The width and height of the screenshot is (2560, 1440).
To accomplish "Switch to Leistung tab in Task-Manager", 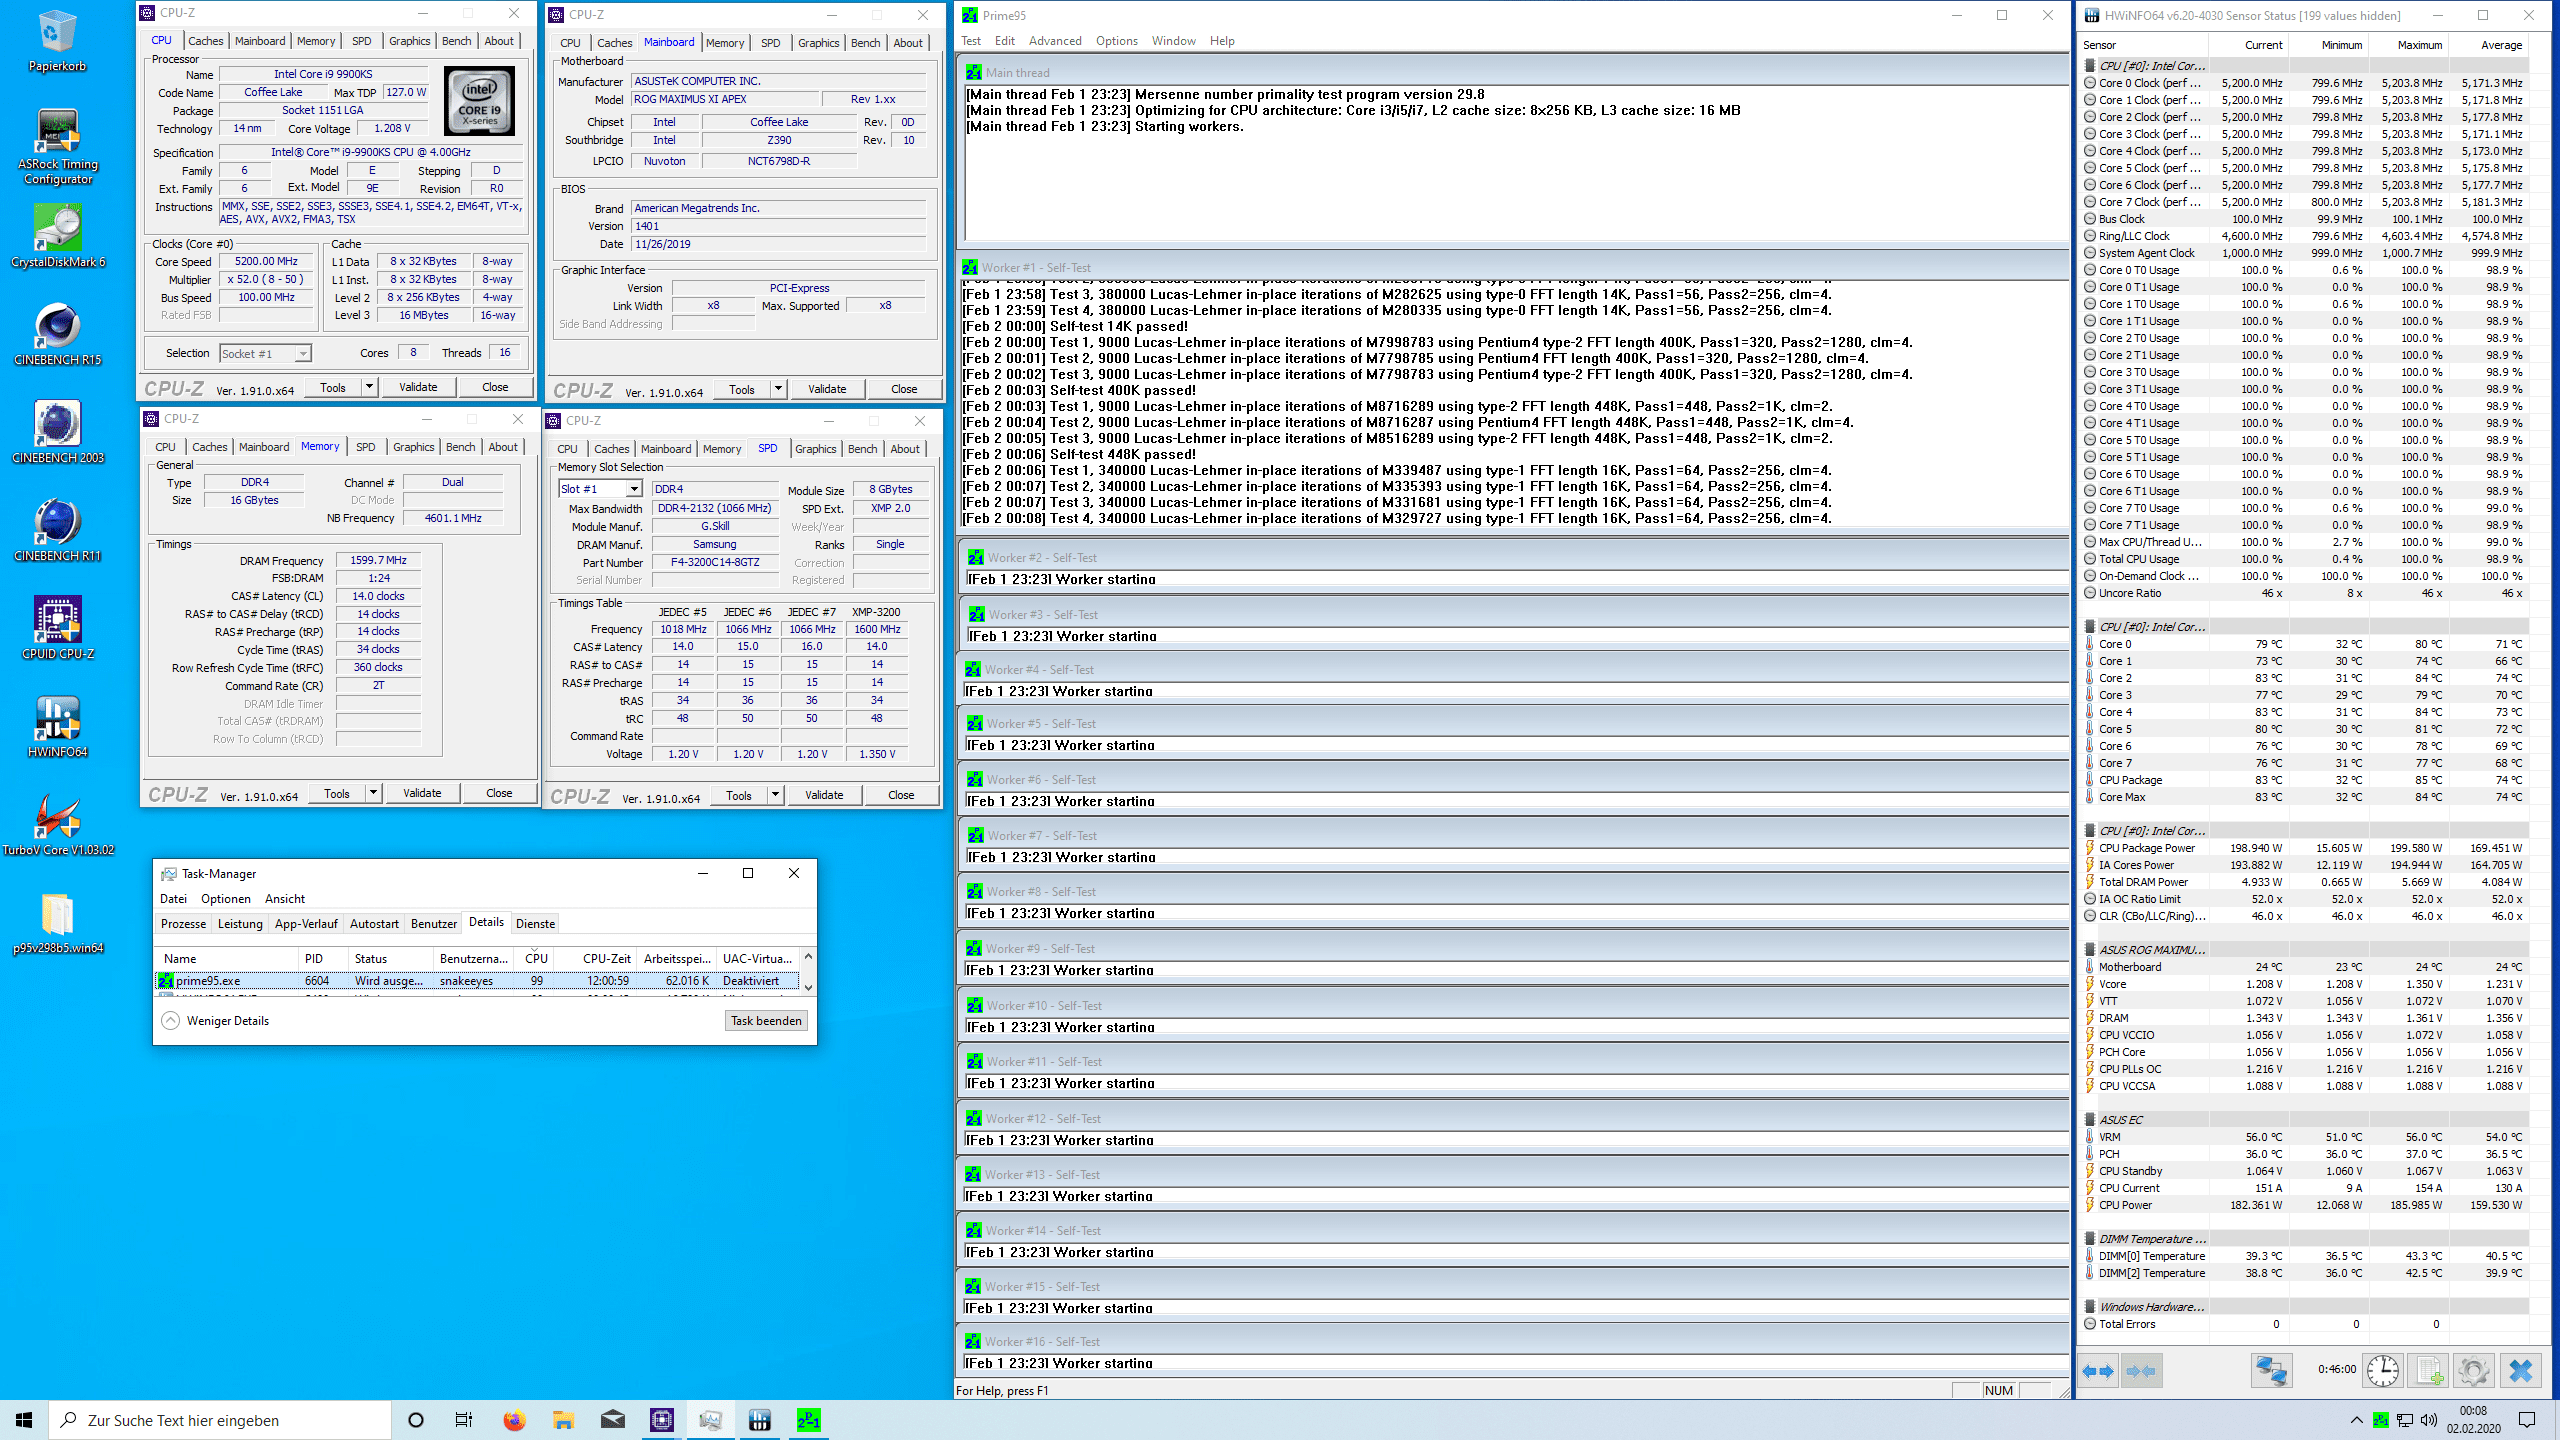I will tap(240, 923).
